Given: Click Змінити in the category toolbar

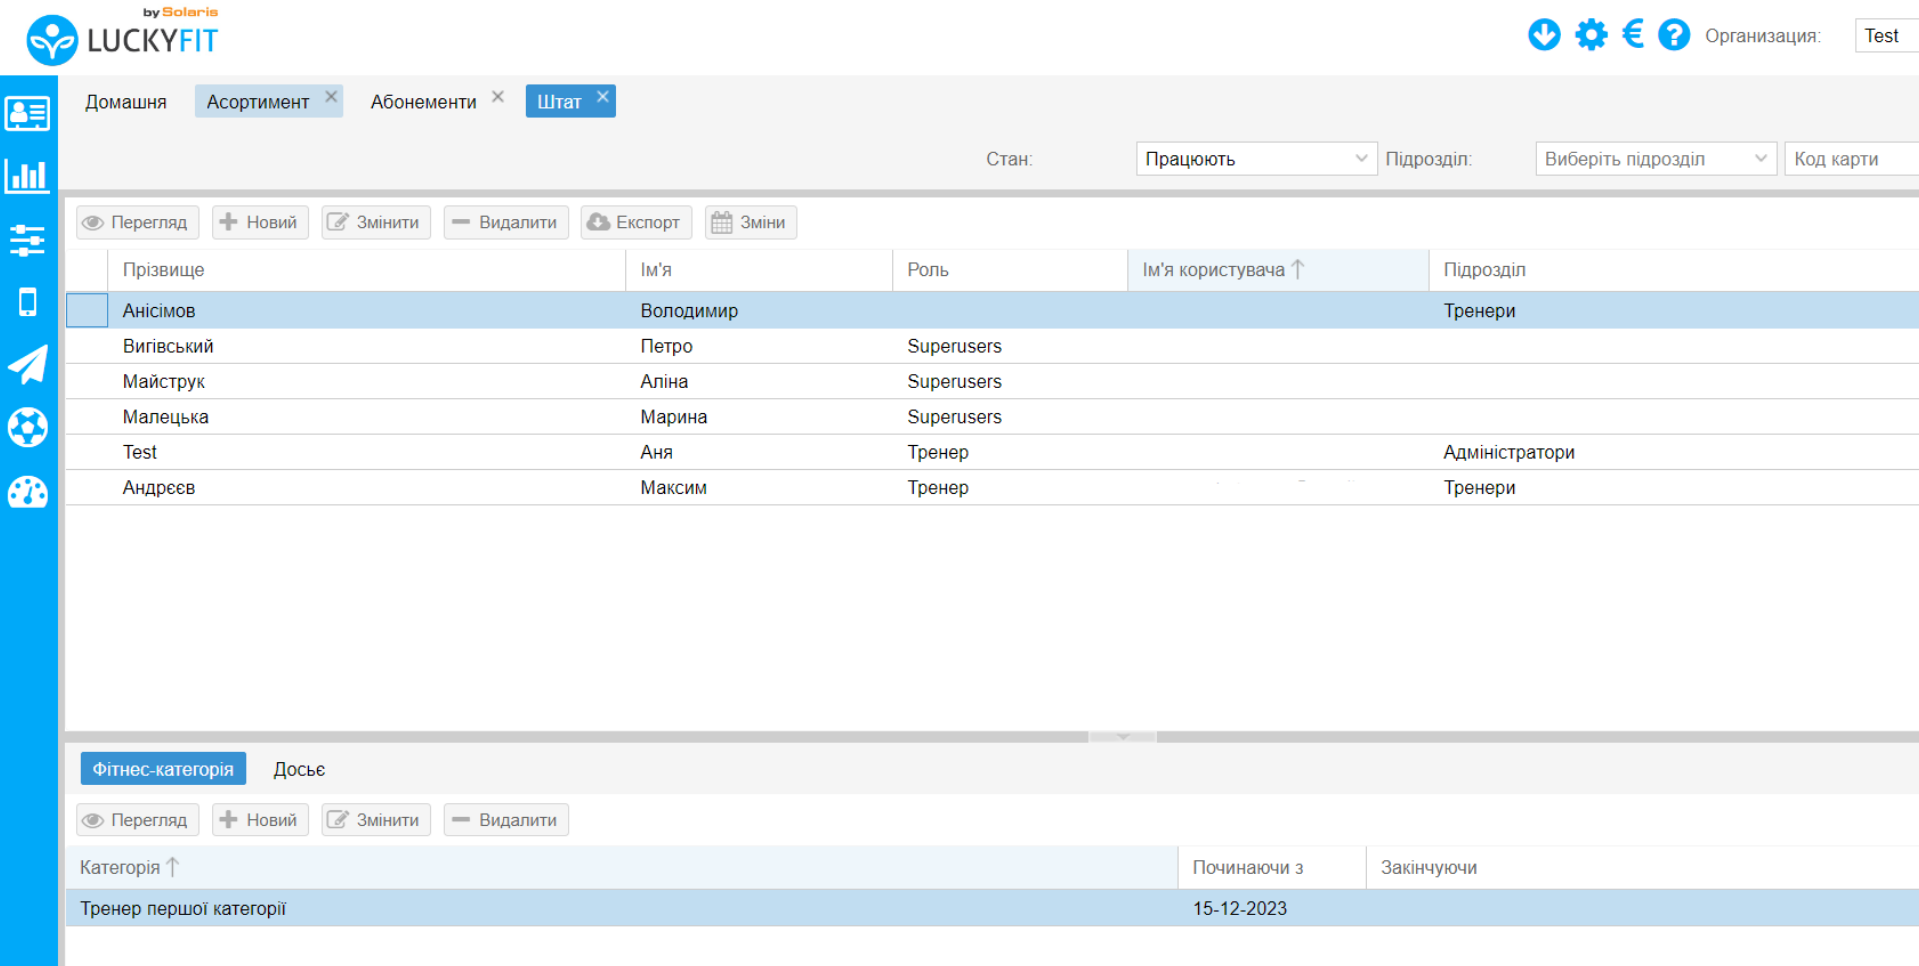Looking at the screenshot, I should click(376, 820).
